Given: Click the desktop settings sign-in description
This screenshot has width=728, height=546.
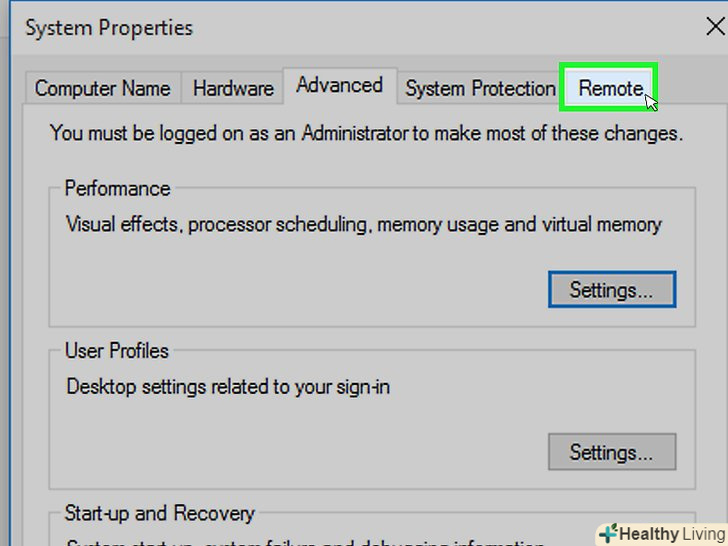Looking at the screenshot, I should [228, 385].
